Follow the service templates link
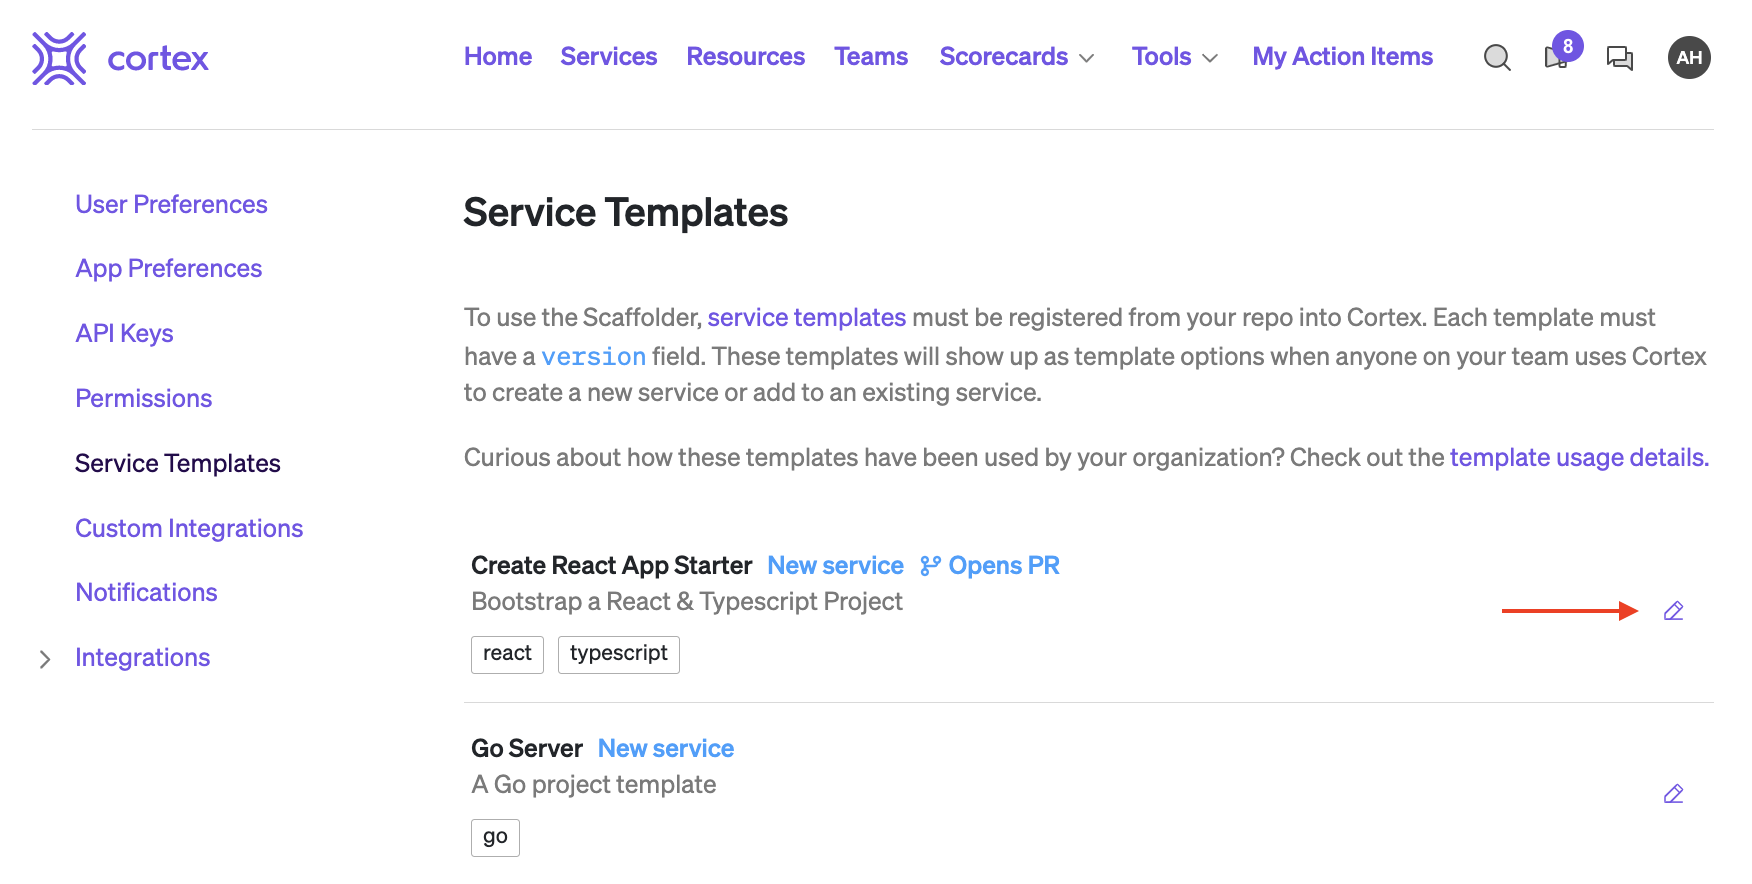1752x884 pixels. click(x=807, y=318)
